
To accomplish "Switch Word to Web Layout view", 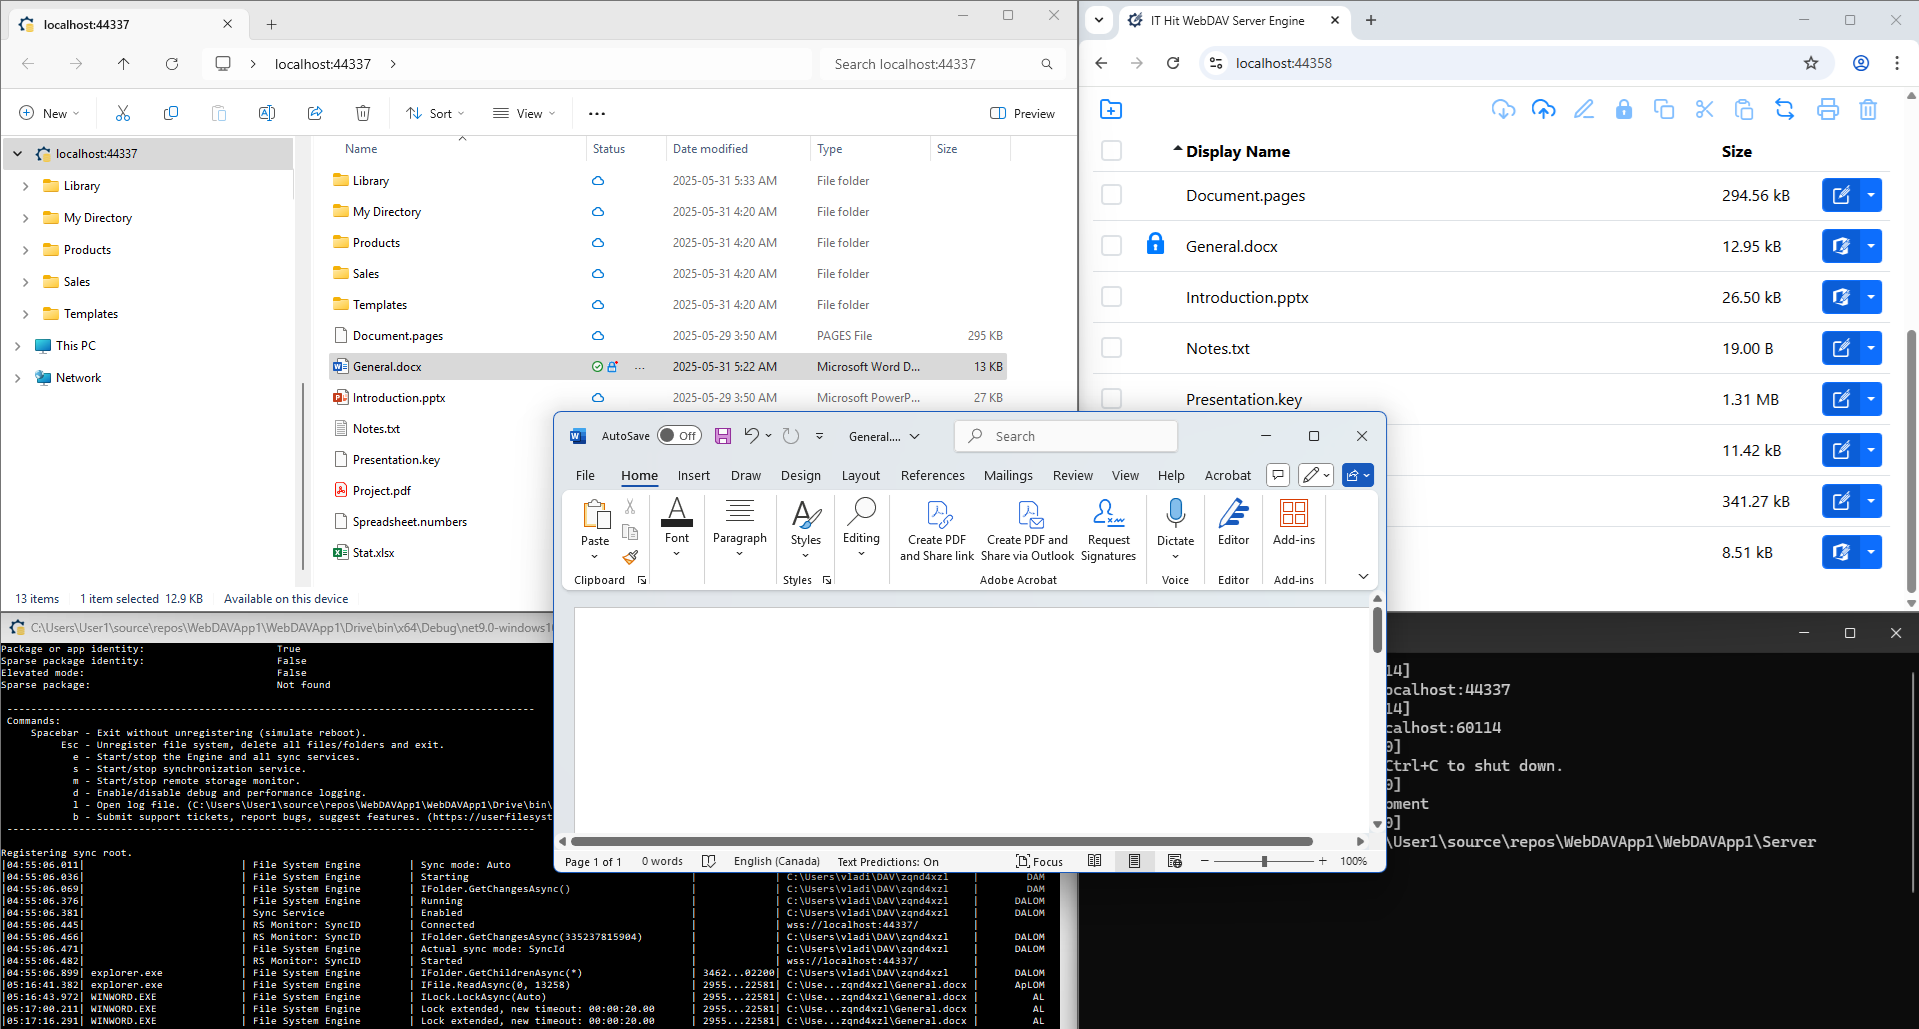I will (x=1175, y=861).
